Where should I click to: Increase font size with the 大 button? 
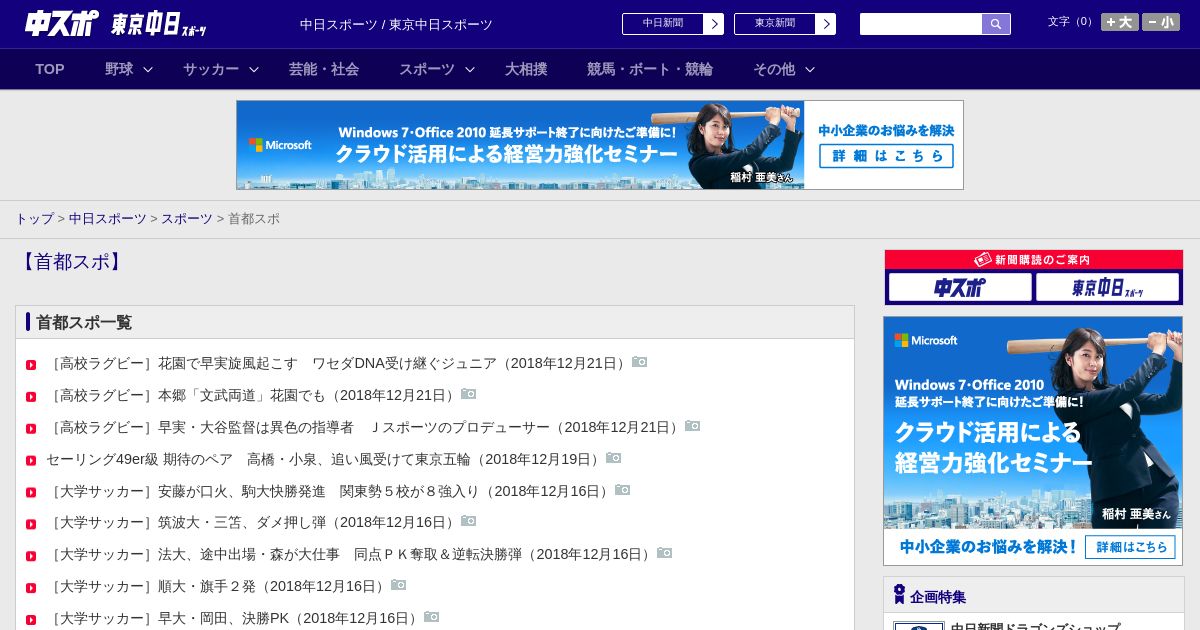(x=1120, y=22)
